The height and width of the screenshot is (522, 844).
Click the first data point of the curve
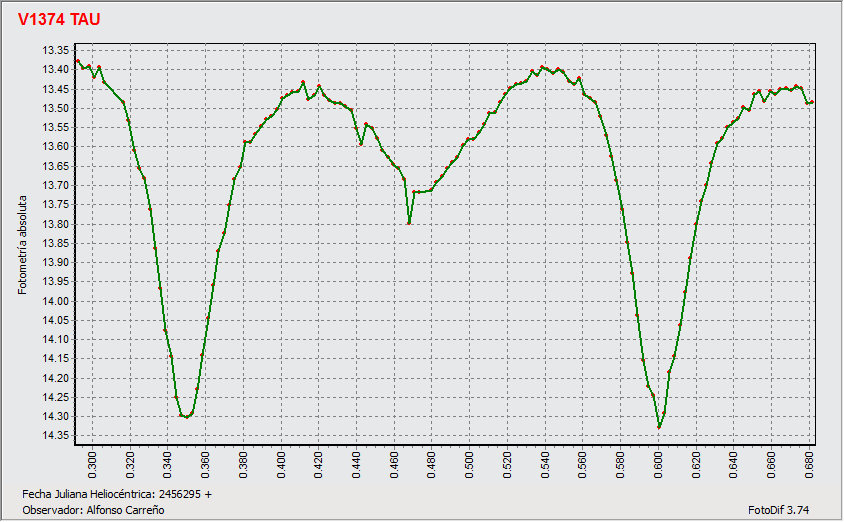click(x=78, y=61)
